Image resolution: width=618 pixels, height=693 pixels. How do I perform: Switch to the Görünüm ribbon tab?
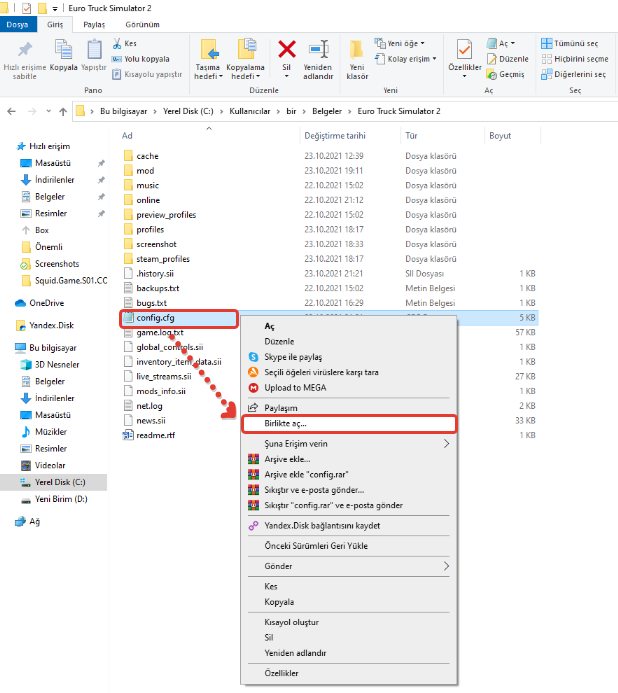pos(142,25)
